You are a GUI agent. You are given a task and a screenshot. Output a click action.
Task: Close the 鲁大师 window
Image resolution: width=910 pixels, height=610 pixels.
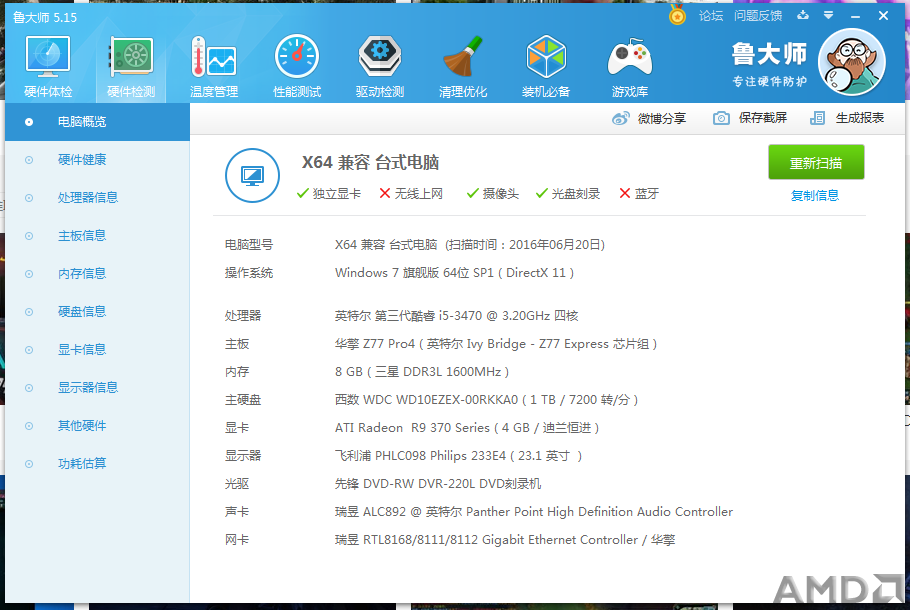point(883,16)
